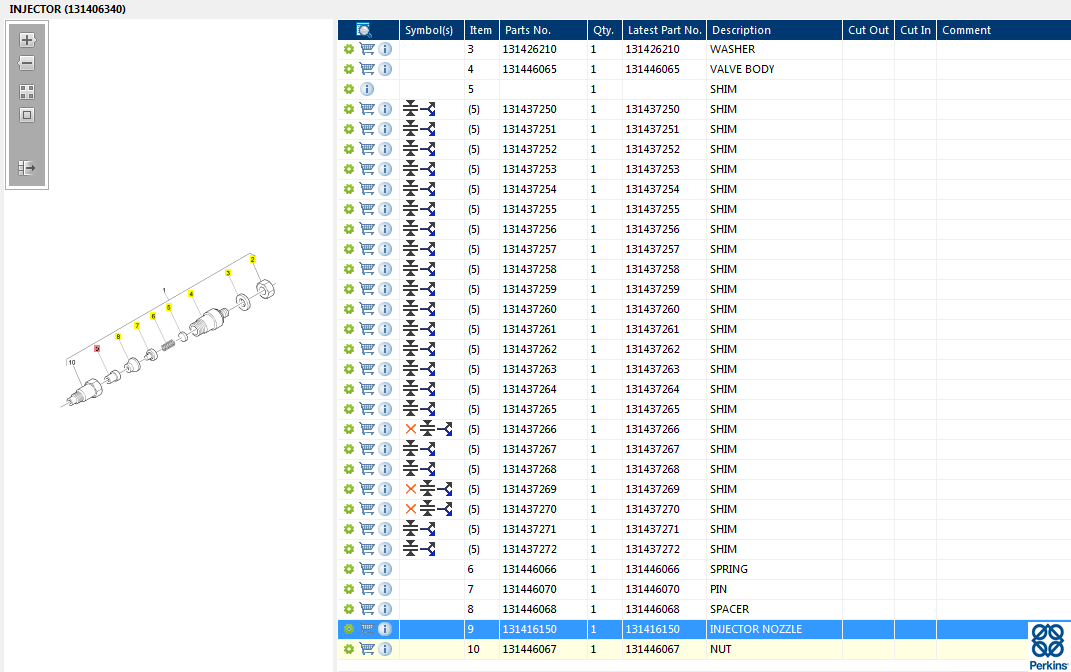Click the symbols icon on SHIM 131437270
Image resolution: width=1071 pixels, height=672 pixels.
[x=436, y=509]
